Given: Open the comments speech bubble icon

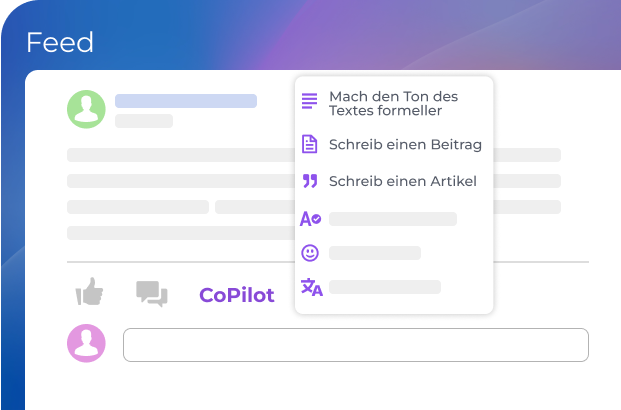Looking at the screenshot, I should pos(151,293).
